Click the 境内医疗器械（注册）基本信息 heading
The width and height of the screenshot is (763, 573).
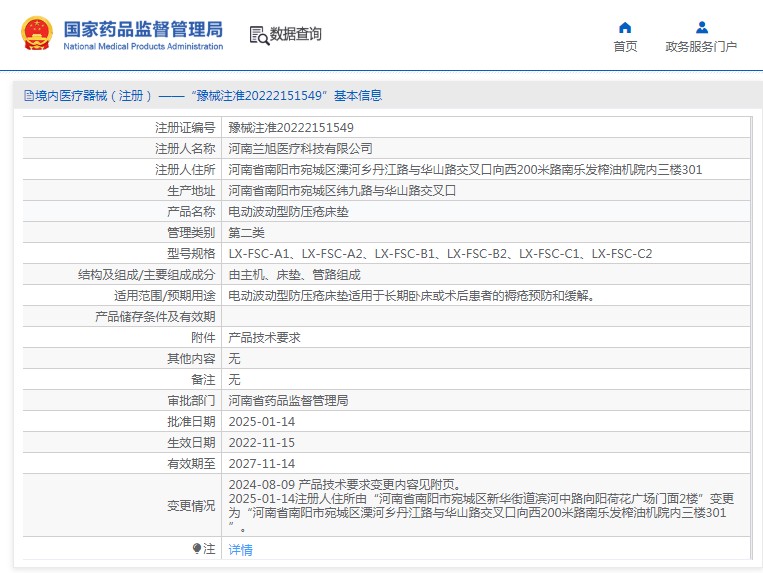click(x=203, y=96)
